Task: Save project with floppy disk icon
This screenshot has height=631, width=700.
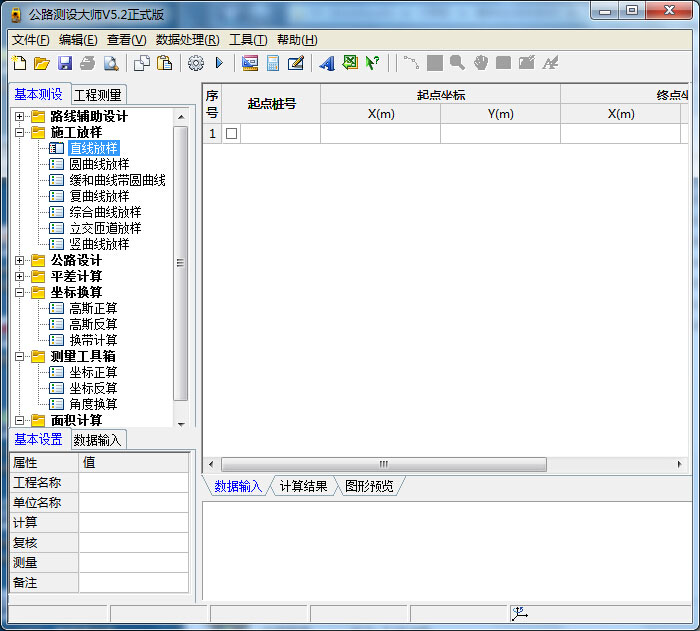Action: pyautogui.click(x=65, y=63)
